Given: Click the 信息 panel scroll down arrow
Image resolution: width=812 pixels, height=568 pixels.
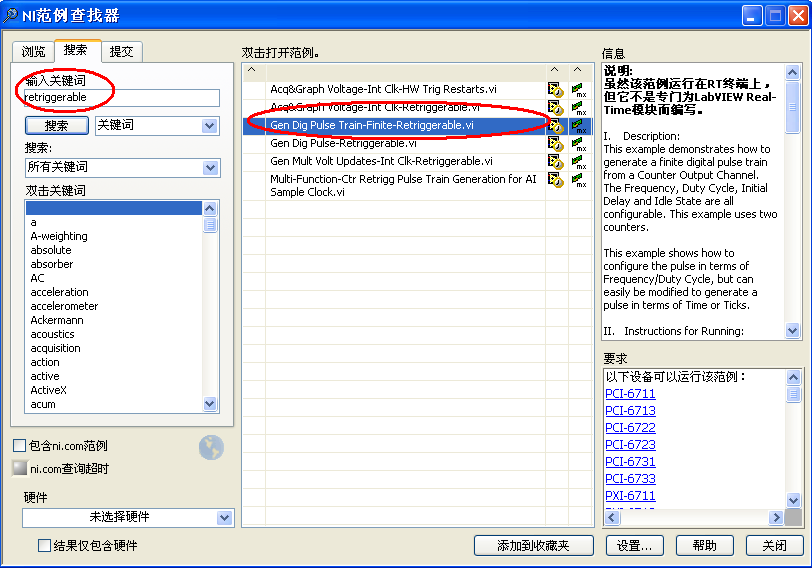Looking at the screenshot, I should click(x=792, y=330).
